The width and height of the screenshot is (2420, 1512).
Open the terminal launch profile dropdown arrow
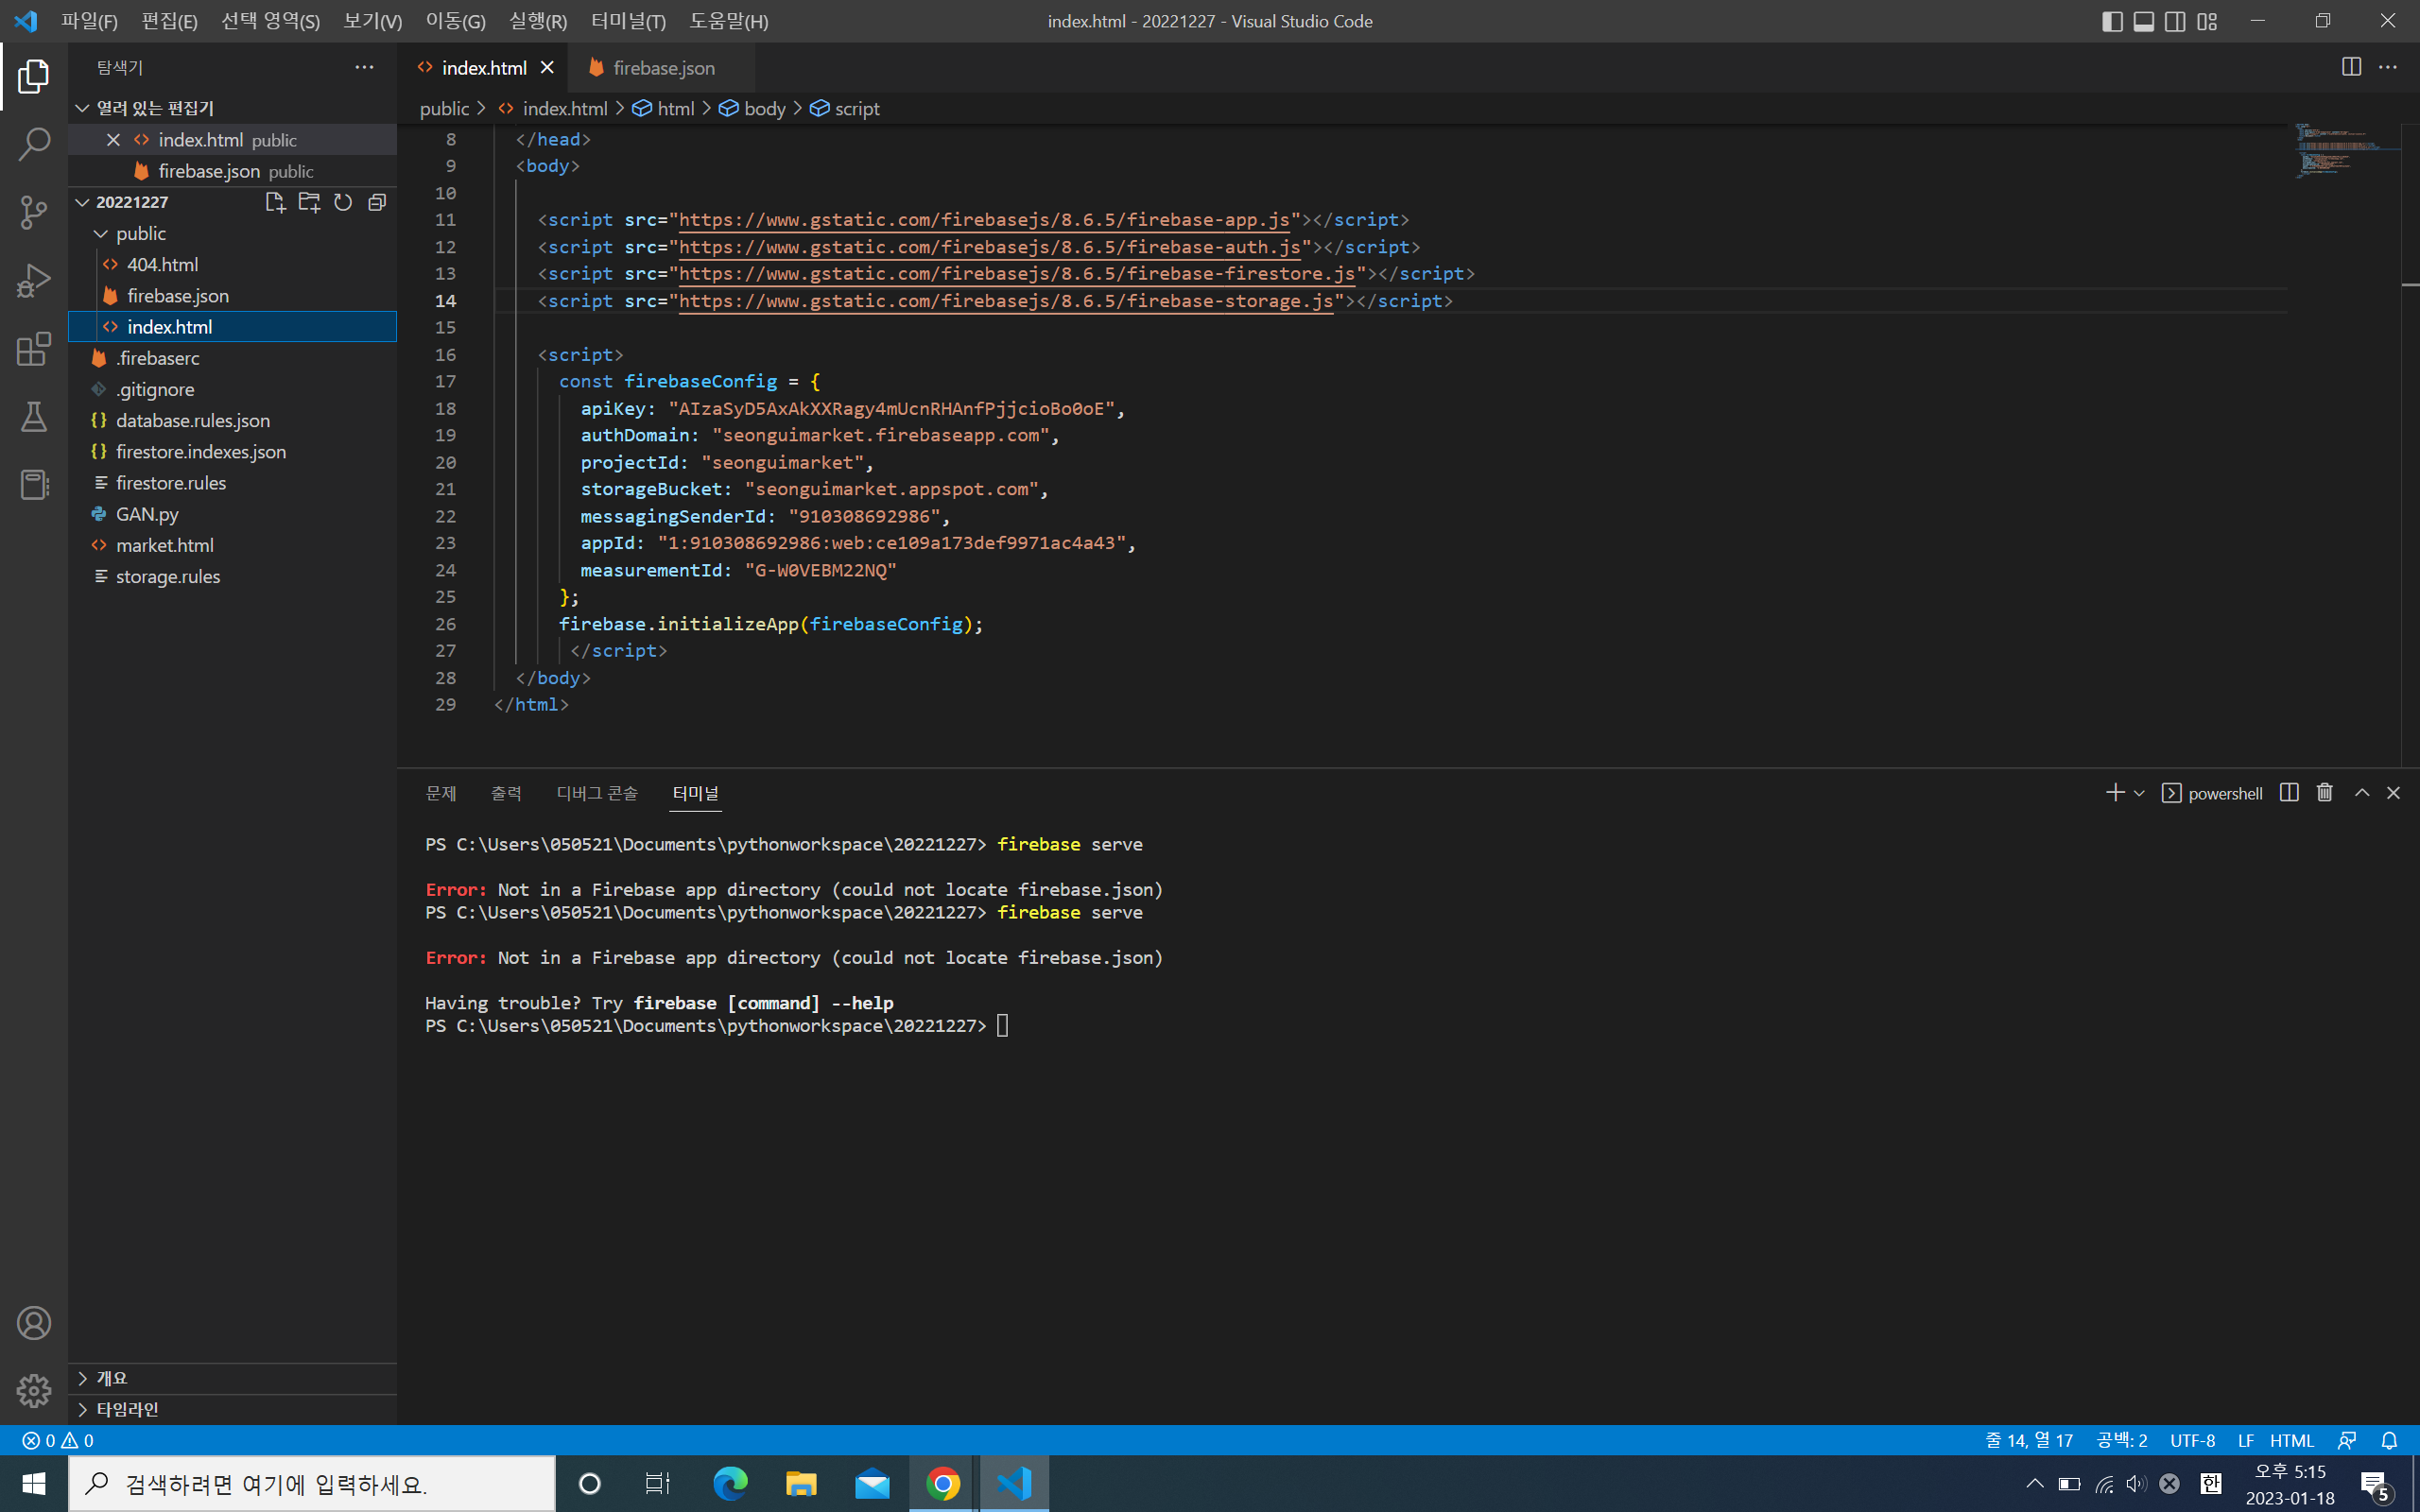click(2139, 793)
